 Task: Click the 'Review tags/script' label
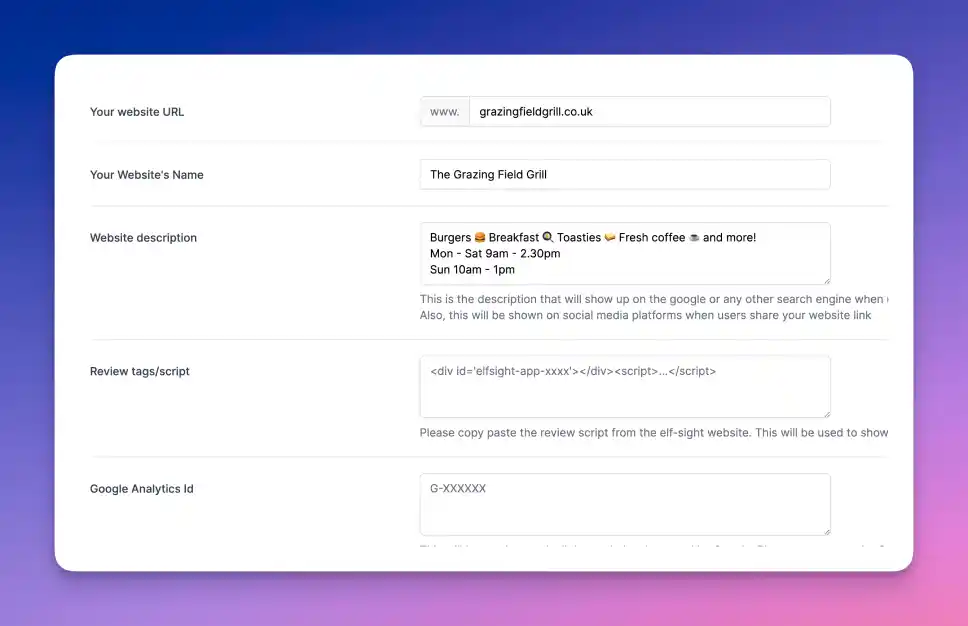point(140,372)
